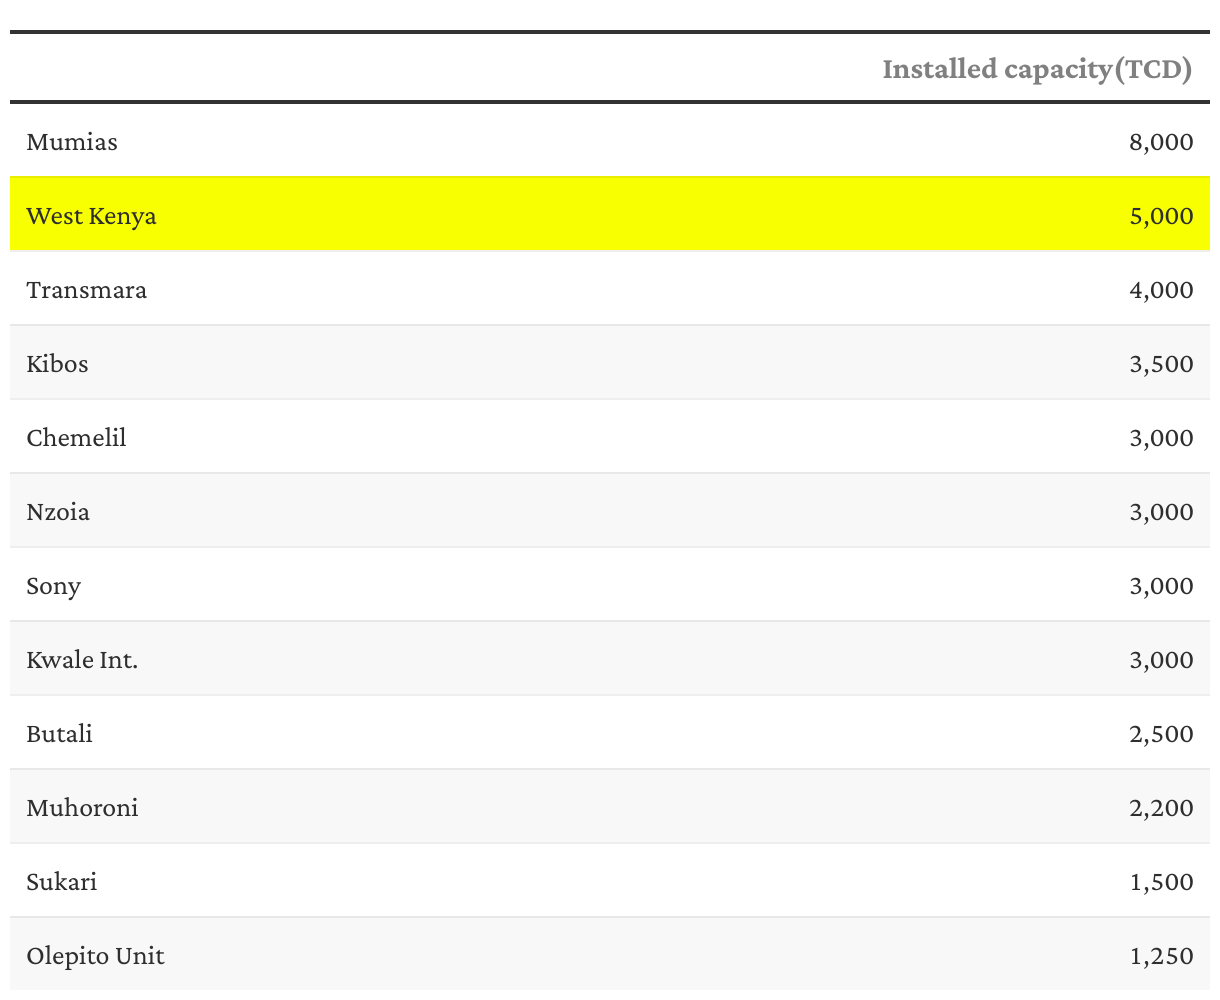Click the 8,000 capacity value
This screenshot has height=1000, width=1220.
click(1161, 142)
